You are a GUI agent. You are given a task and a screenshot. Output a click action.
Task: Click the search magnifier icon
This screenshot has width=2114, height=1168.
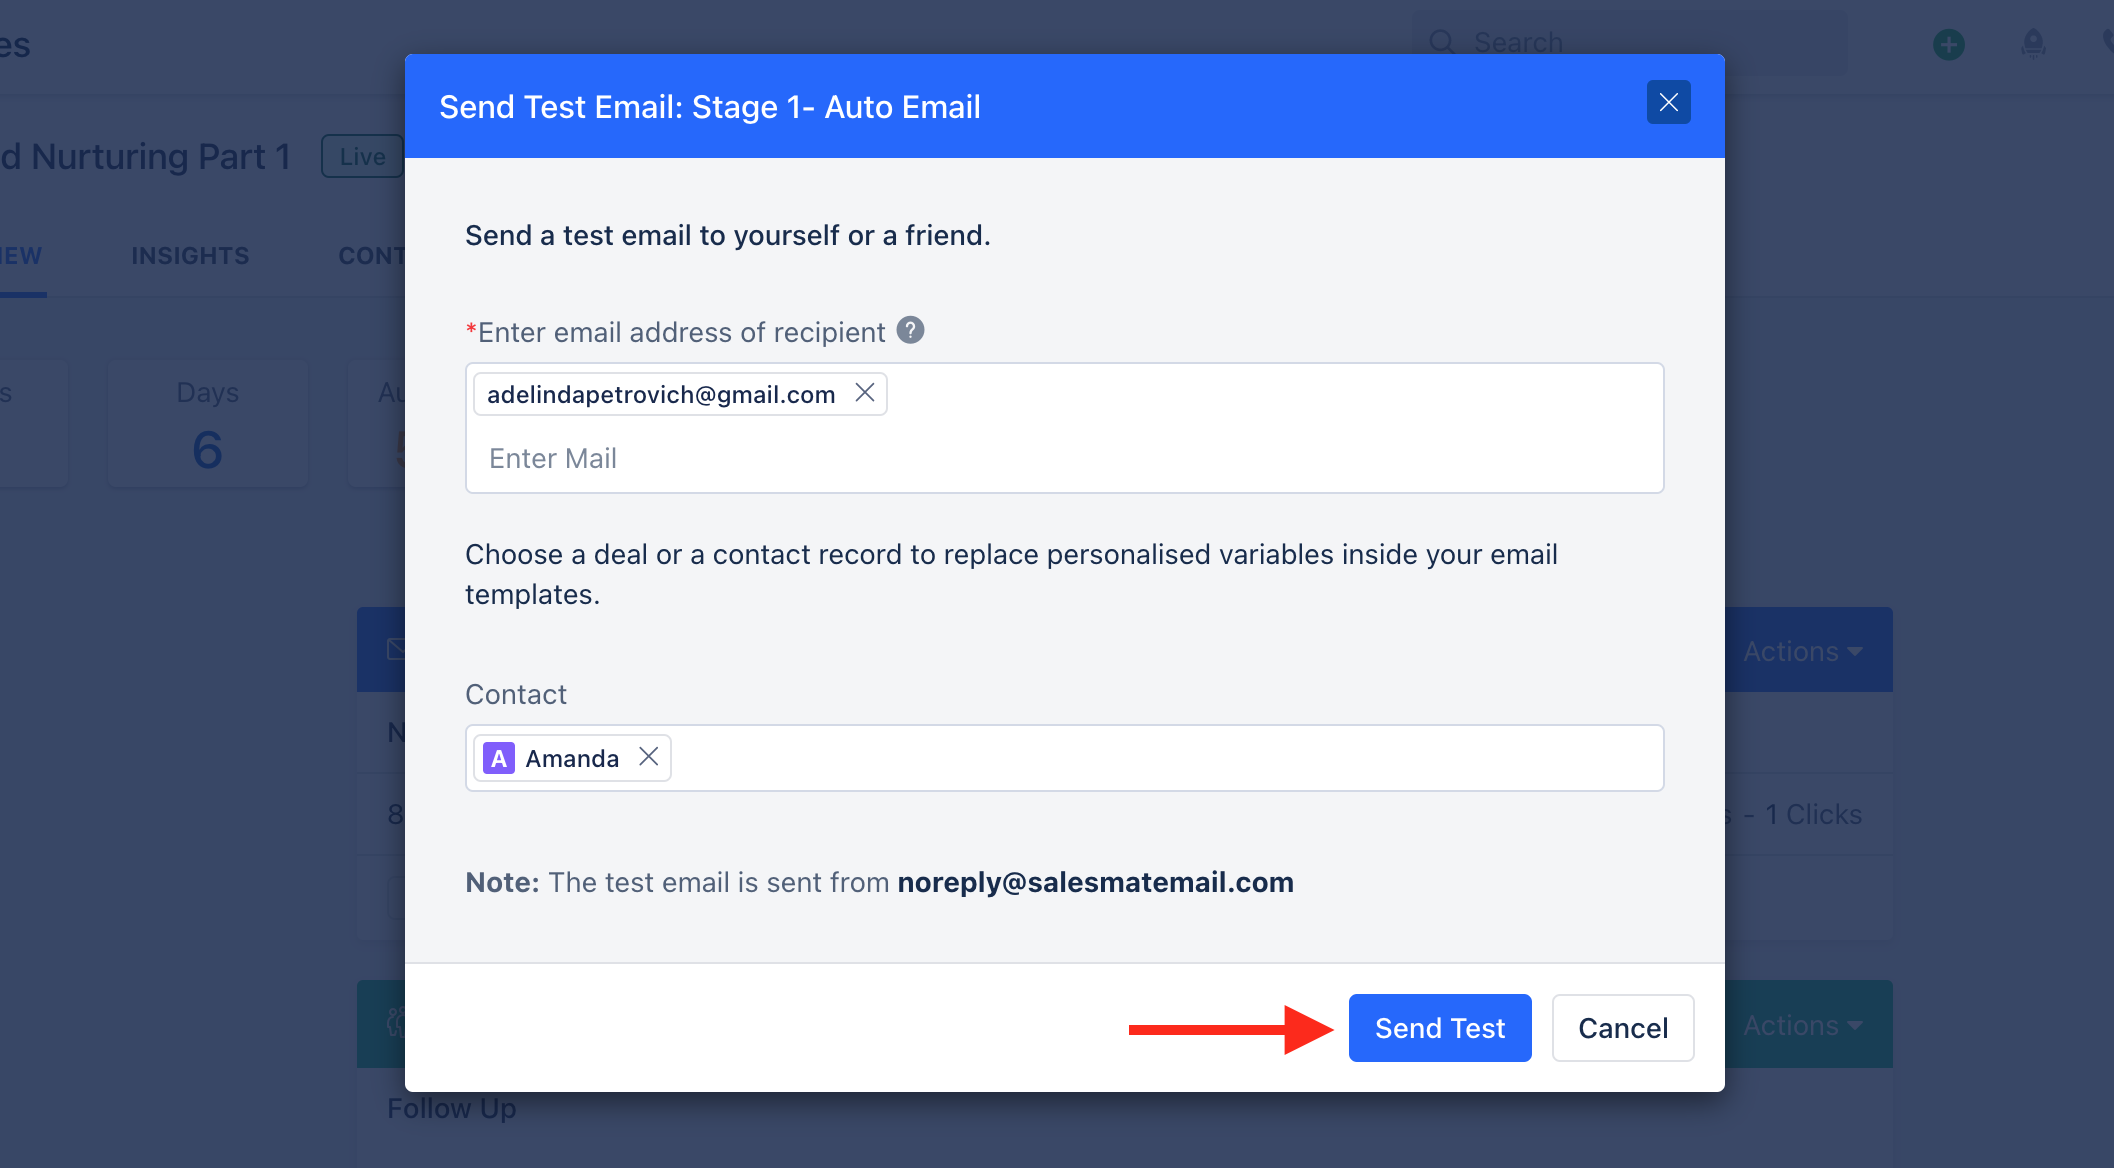click(x=1441, y=42)
